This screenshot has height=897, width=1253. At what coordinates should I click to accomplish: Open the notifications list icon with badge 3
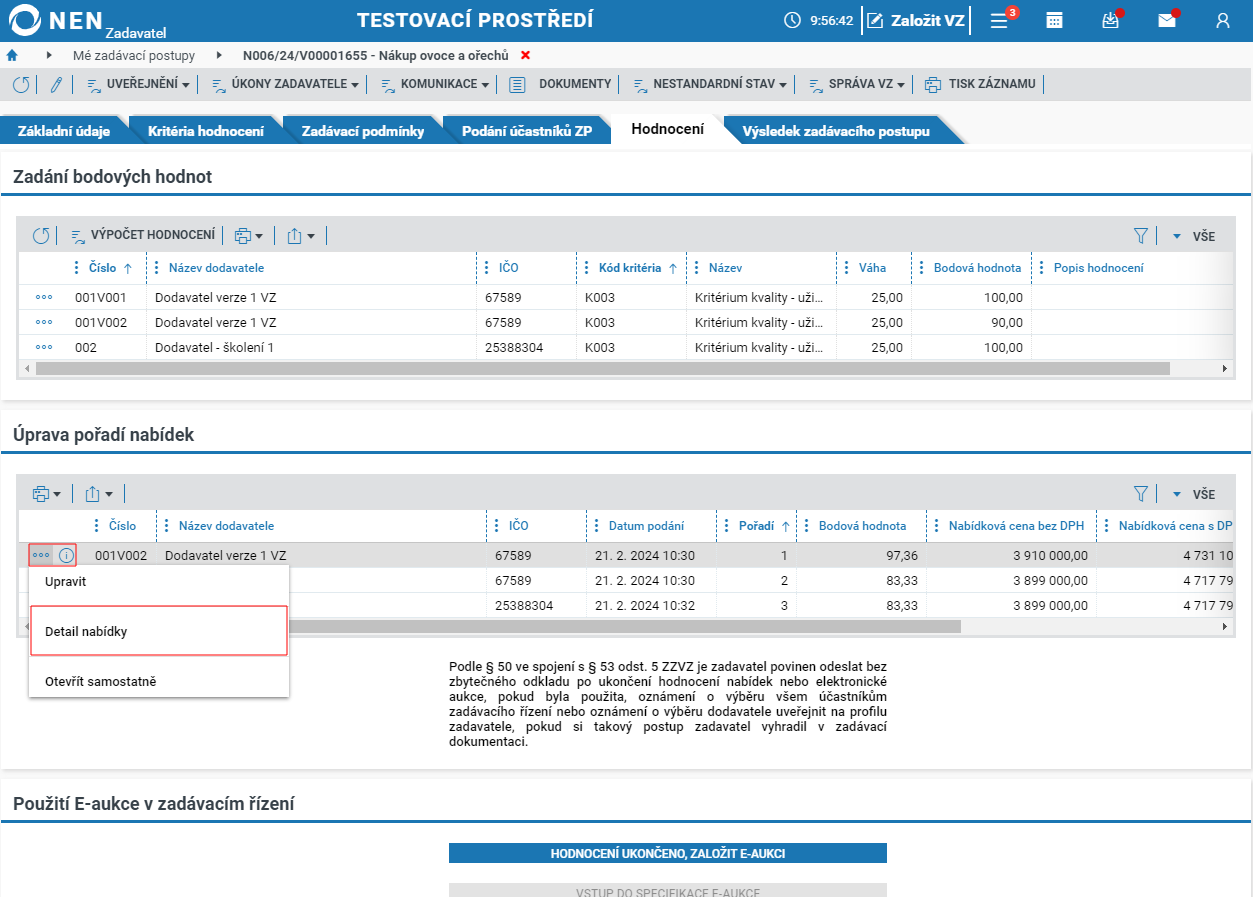[999, 20]
